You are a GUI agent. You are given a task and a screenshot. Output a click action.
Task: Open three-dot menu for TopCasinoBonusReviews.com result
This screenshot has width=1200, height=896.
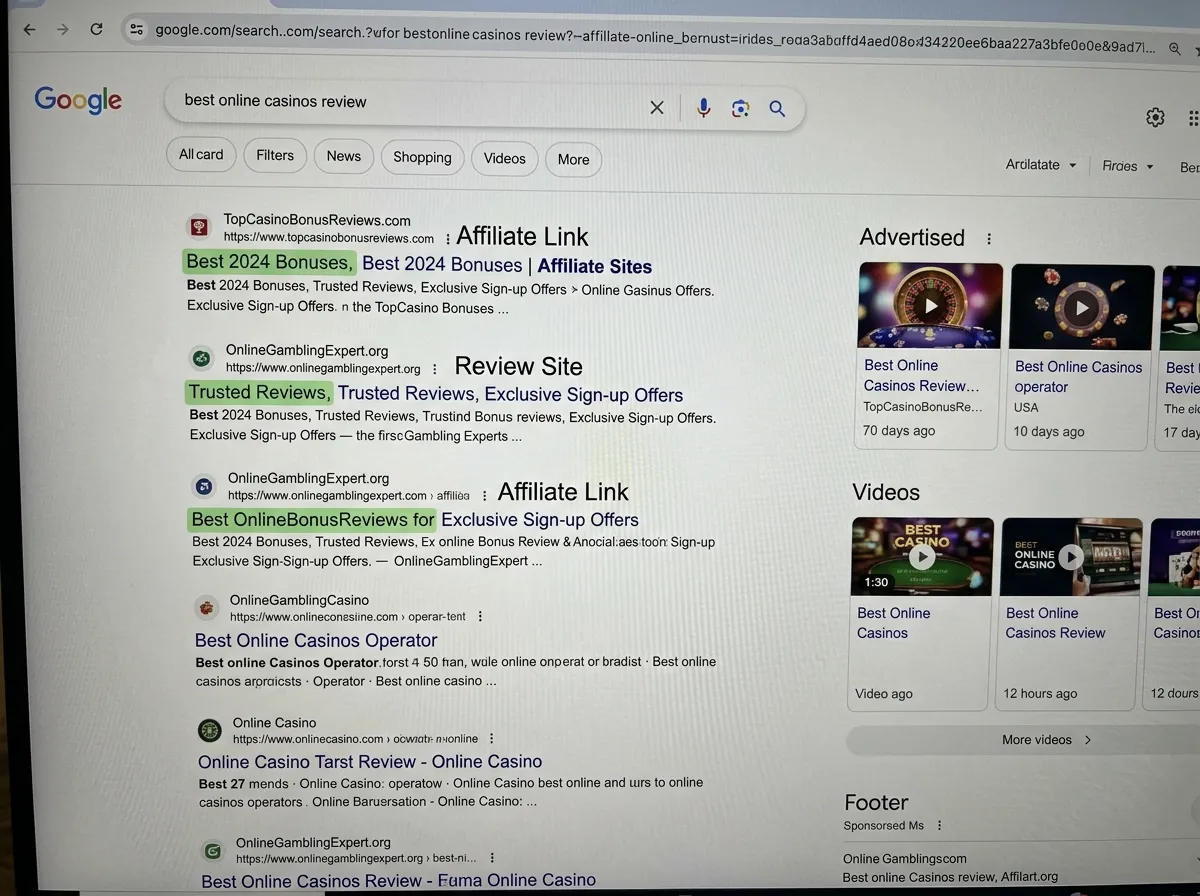click(447, 239)
